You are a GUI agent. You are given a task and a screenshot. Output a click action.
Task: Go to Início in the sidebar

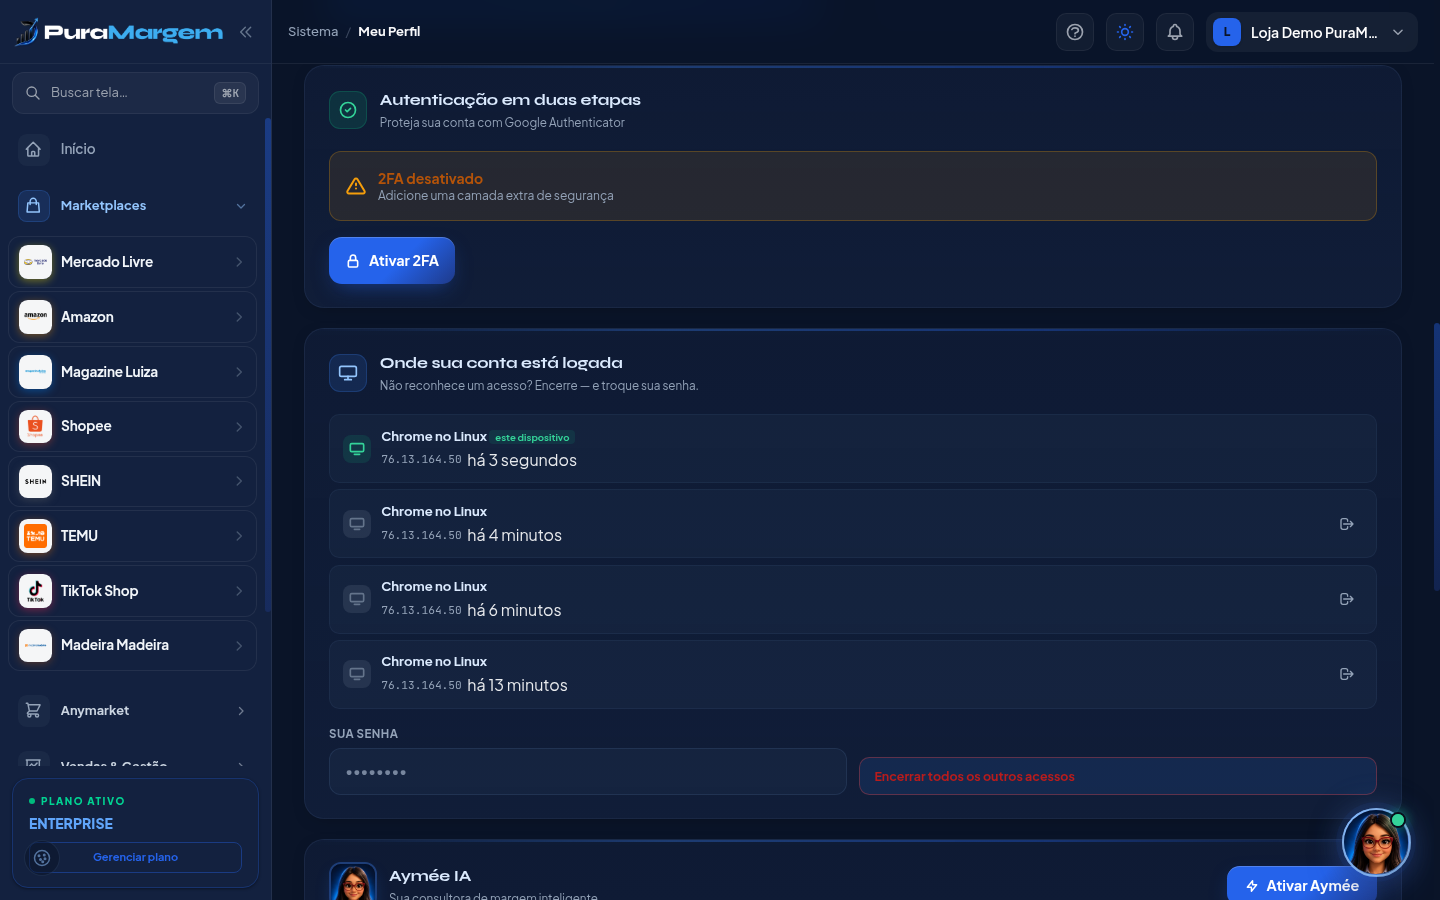(x=133, y=149)
